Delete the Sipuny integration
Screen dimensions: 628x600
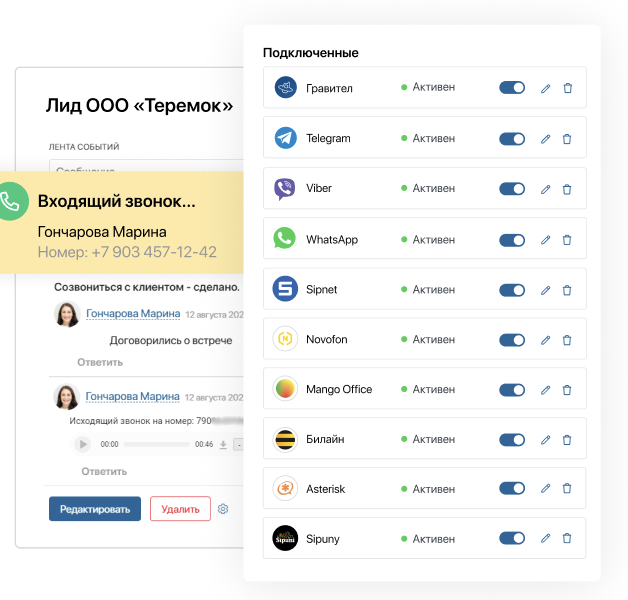[x=567, y=539]
